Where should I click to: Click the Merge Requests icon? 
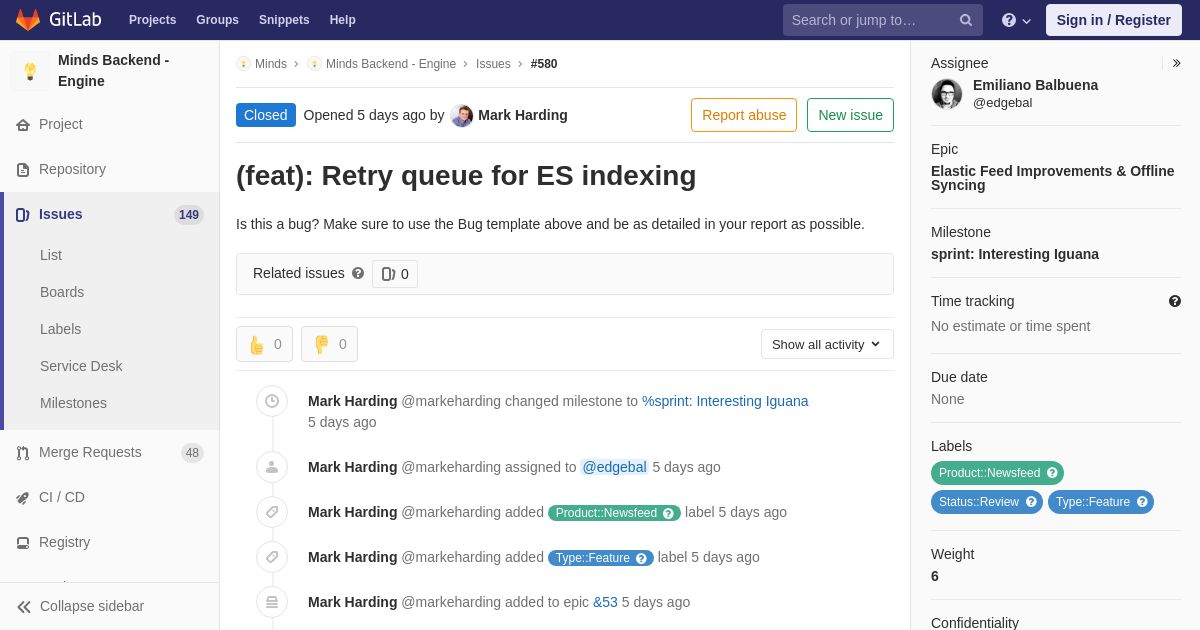23,453
